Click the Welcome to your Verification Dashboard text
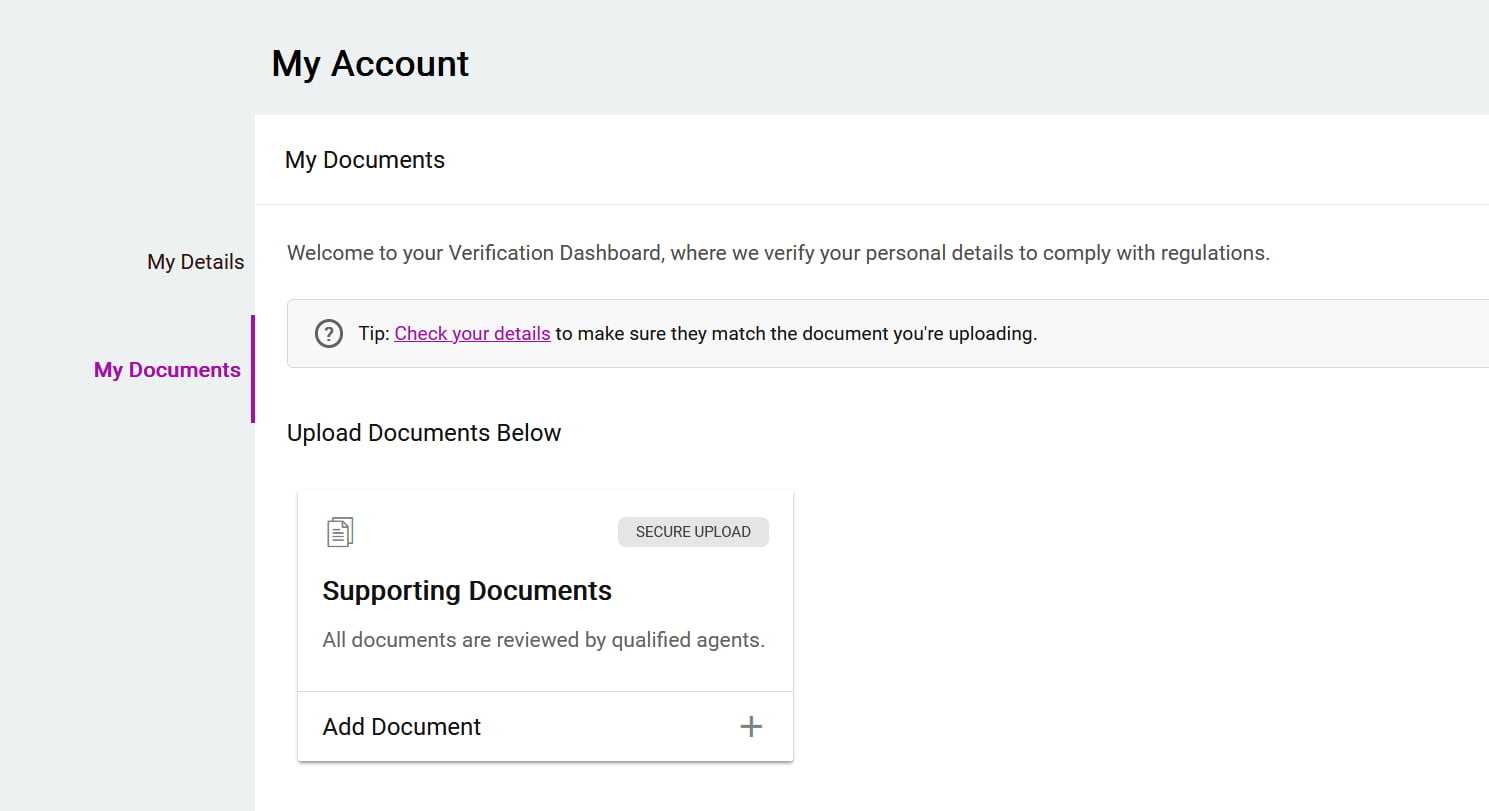Image resolution: width=1489 pixels, height=811 pixels. click(x=778, y=253)
